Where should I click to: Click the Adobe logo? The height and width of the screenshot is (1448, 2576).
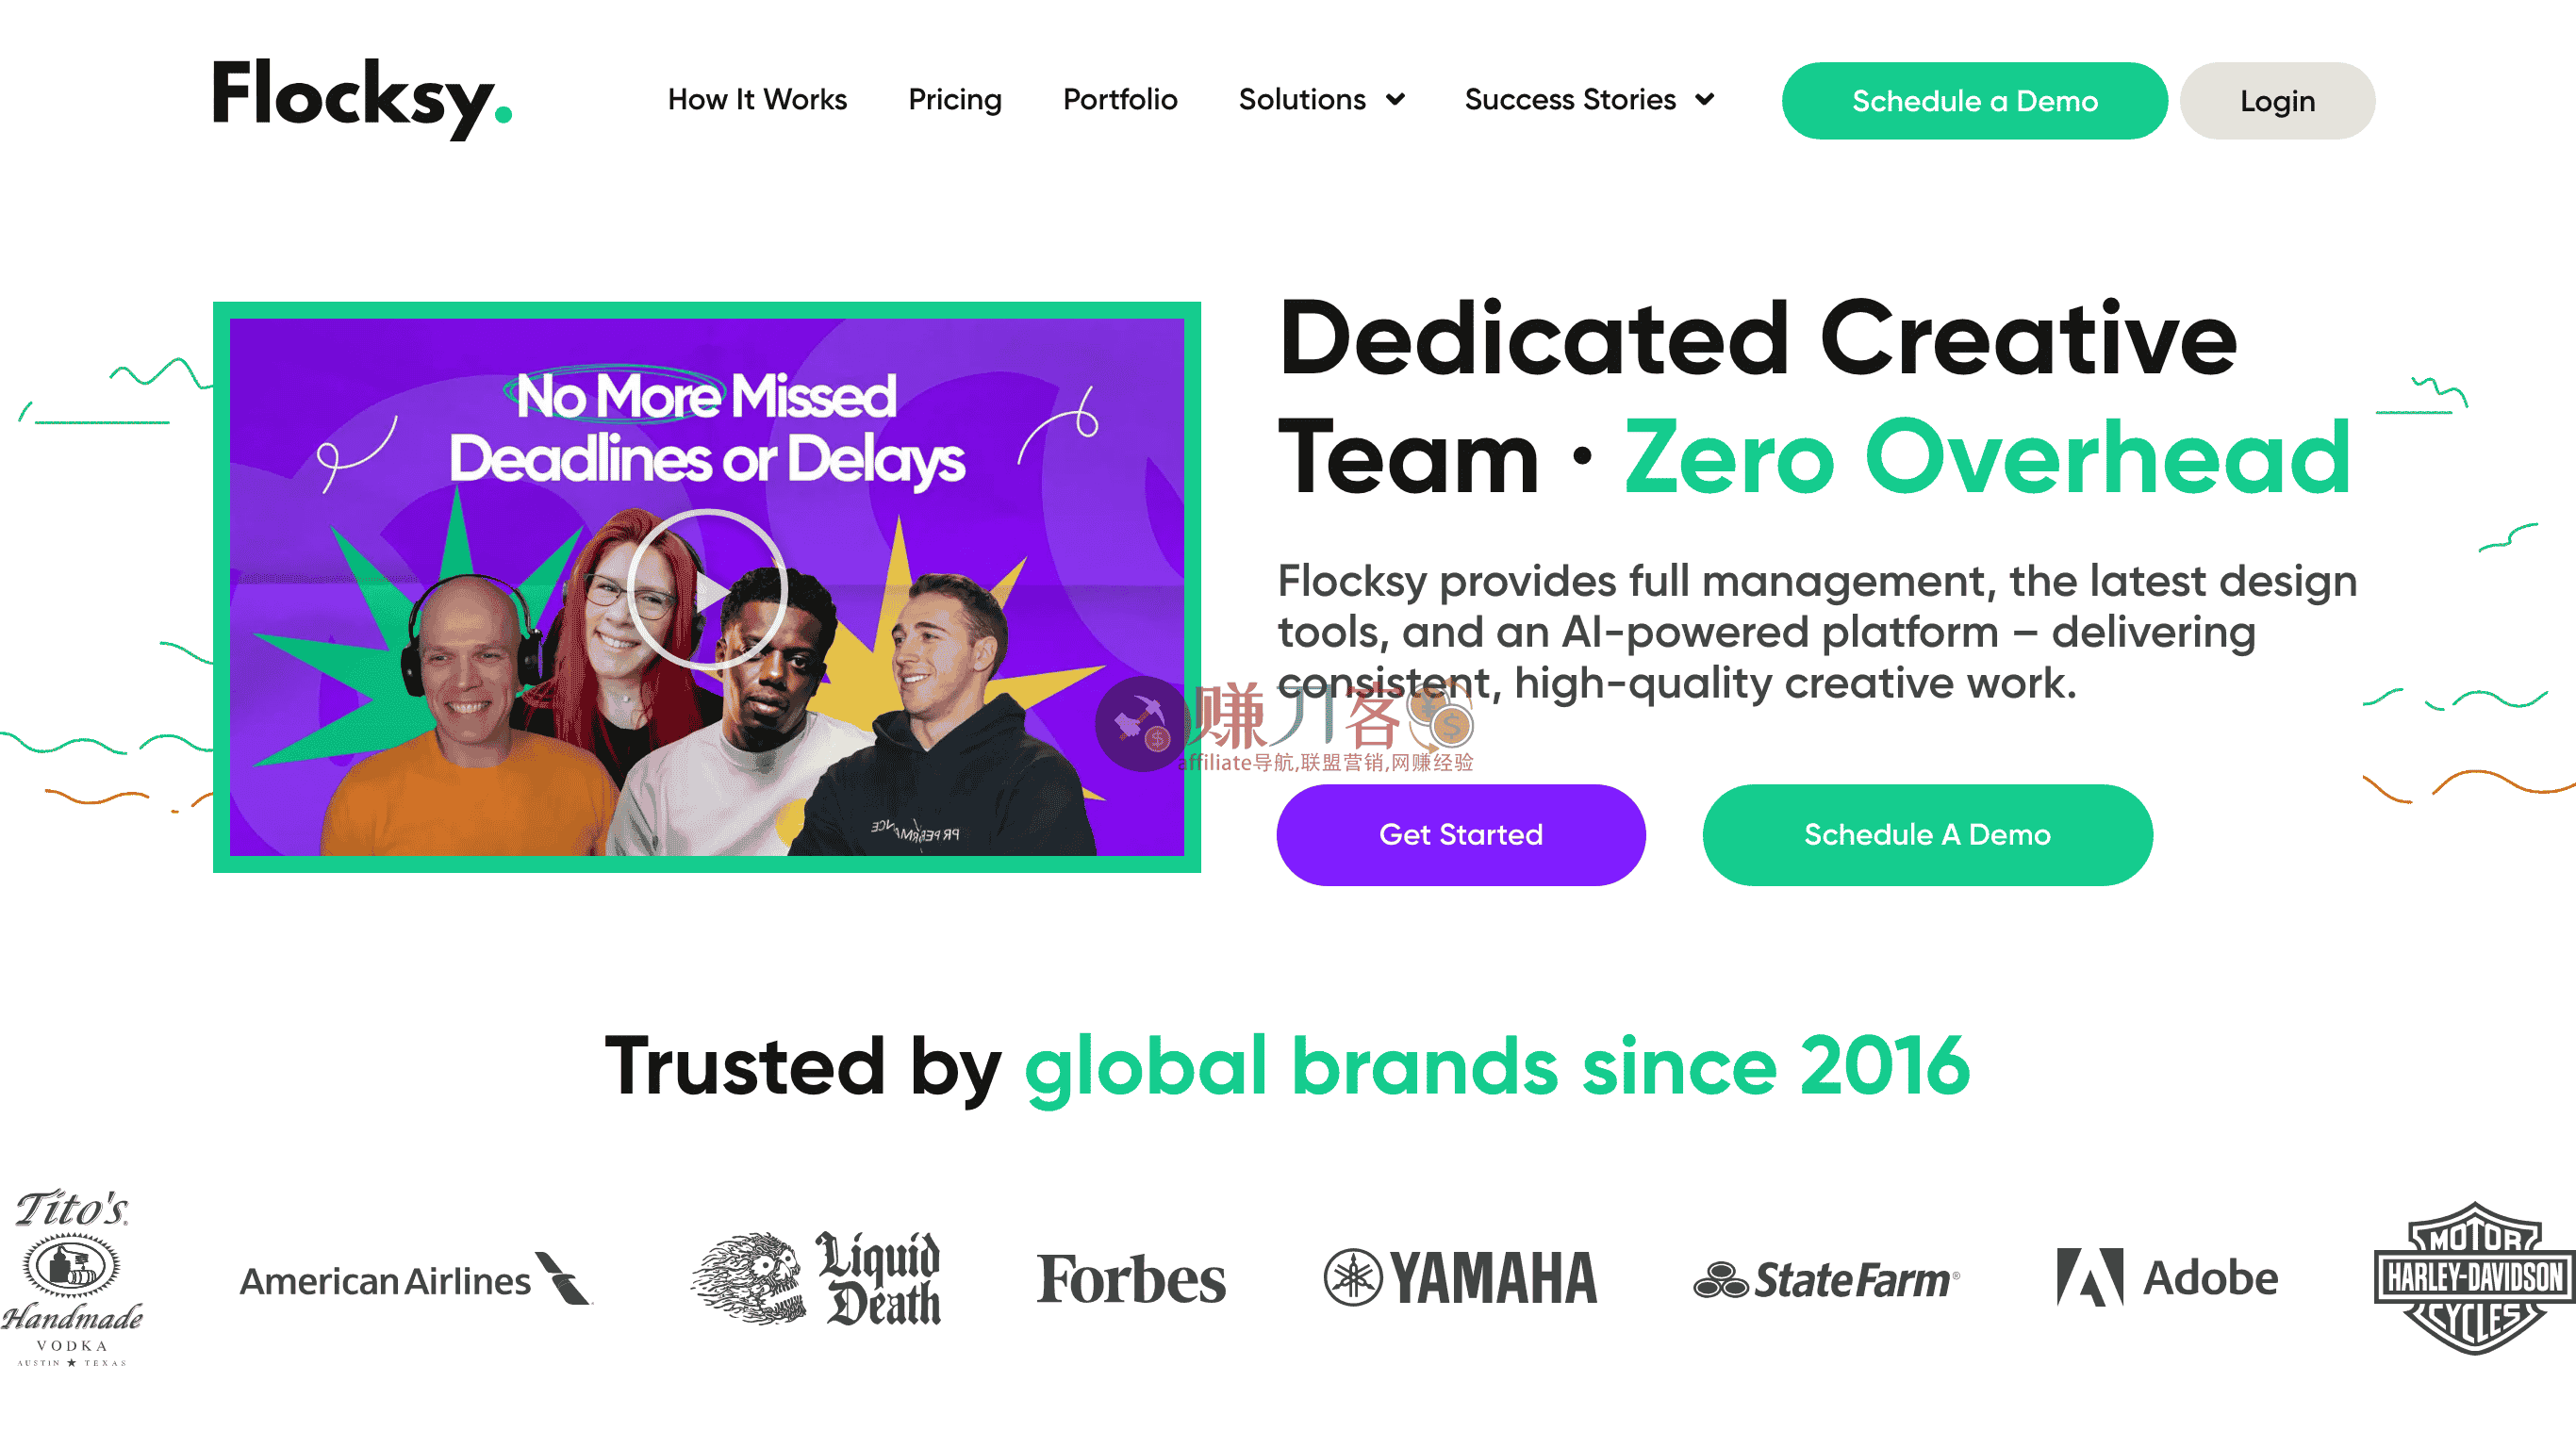2168,1277
